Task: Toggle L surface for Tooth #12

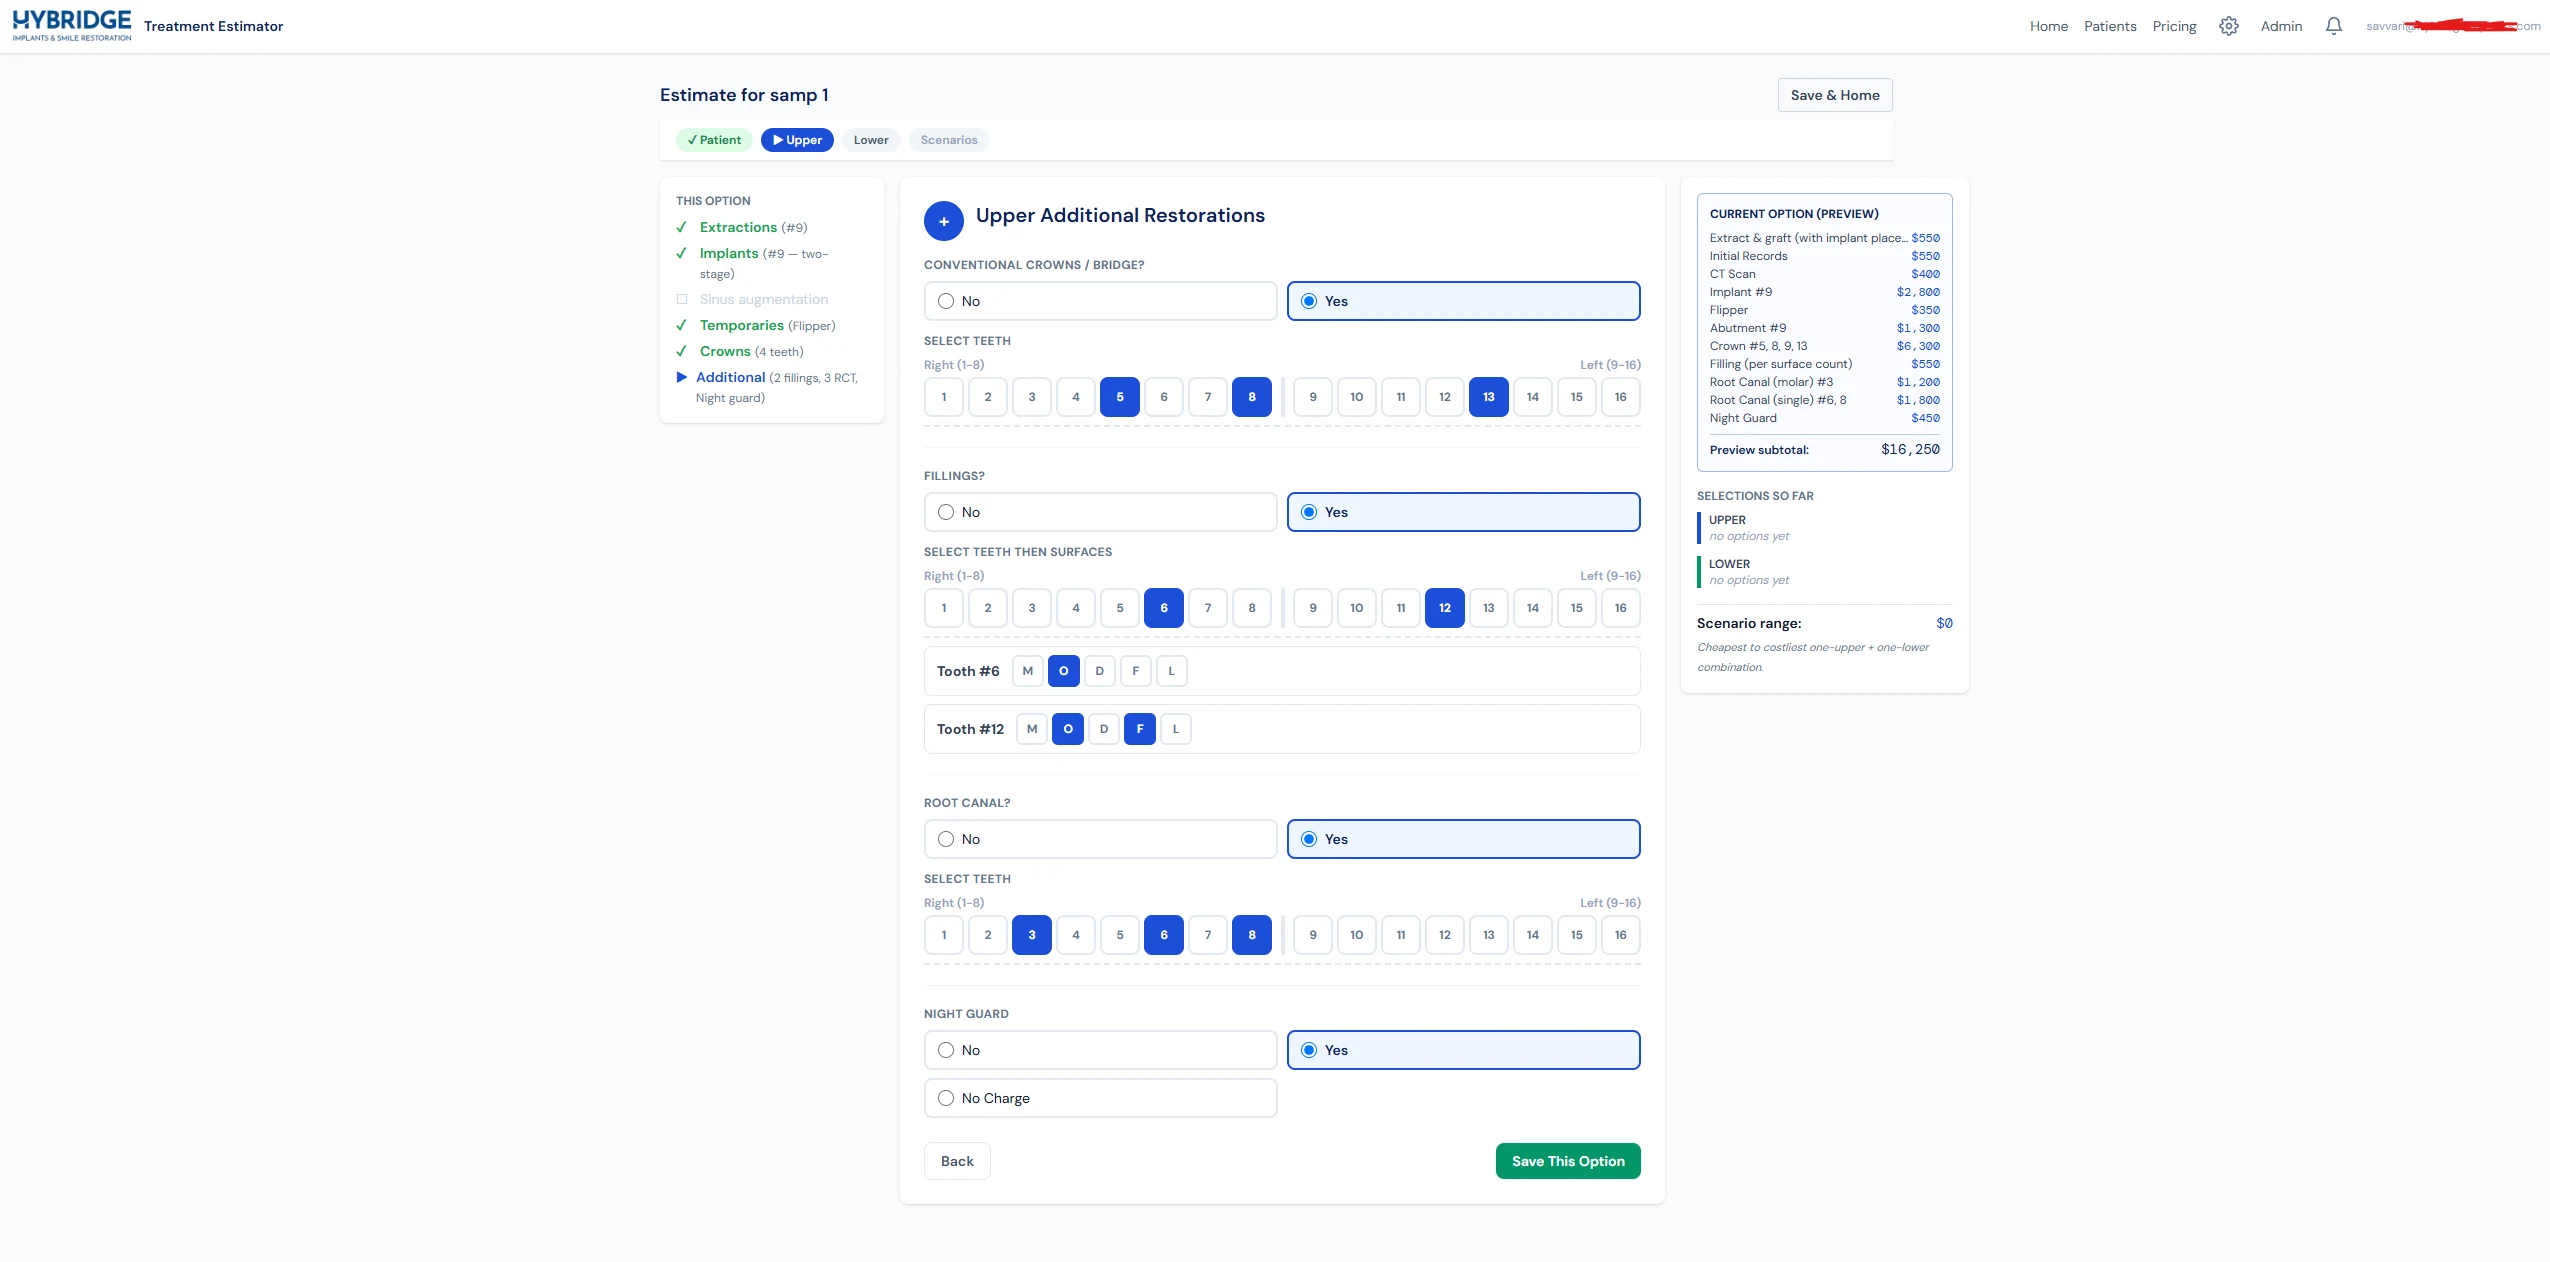Action: [1176, 729]
